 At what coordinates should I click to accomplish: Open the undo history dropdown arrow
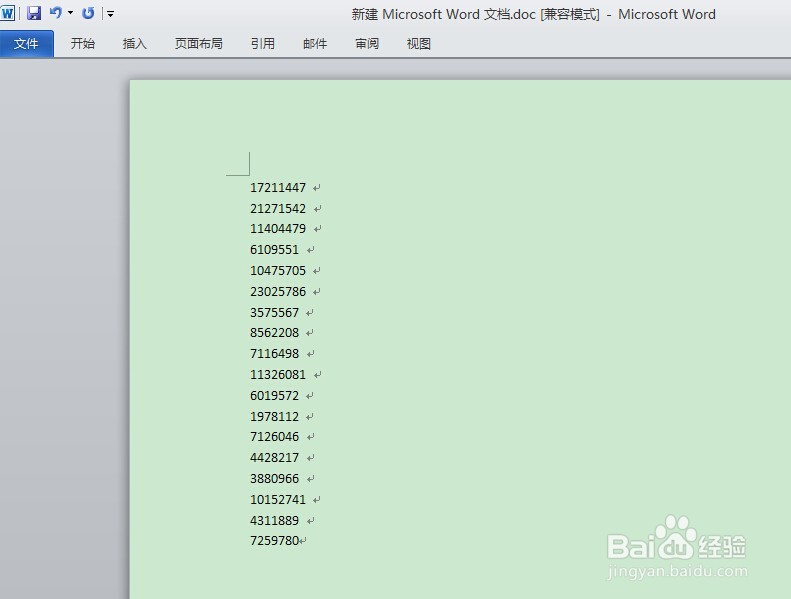click(70, 13)
